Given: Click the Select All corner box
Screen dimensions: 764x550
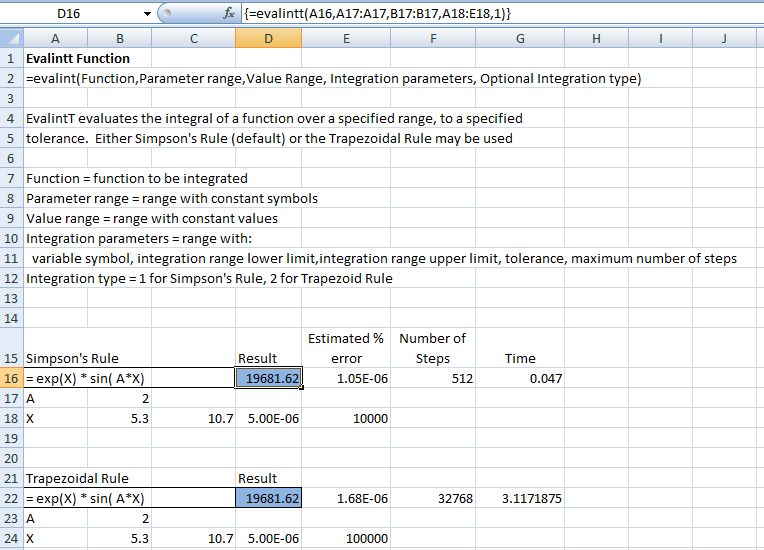Looking at the screenshot, I should 10,38.
